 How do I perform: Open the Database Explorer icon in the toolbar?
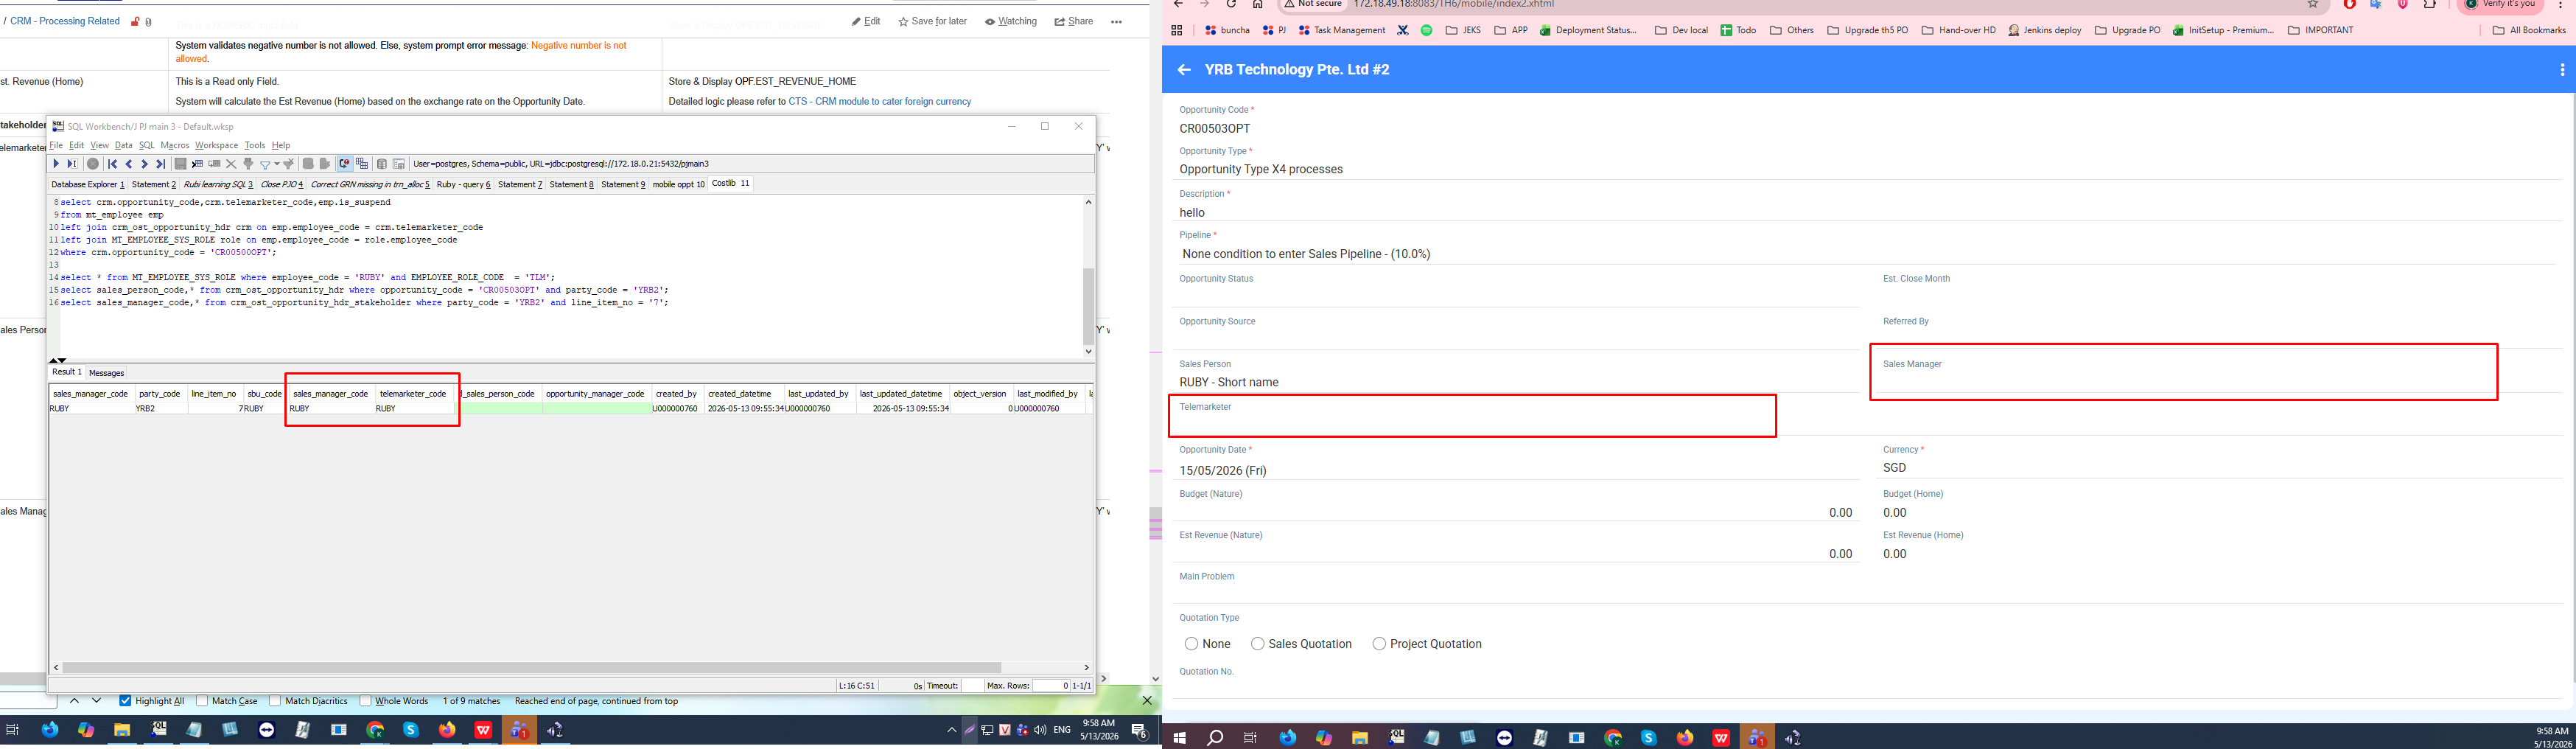click(x=382, y=164)
